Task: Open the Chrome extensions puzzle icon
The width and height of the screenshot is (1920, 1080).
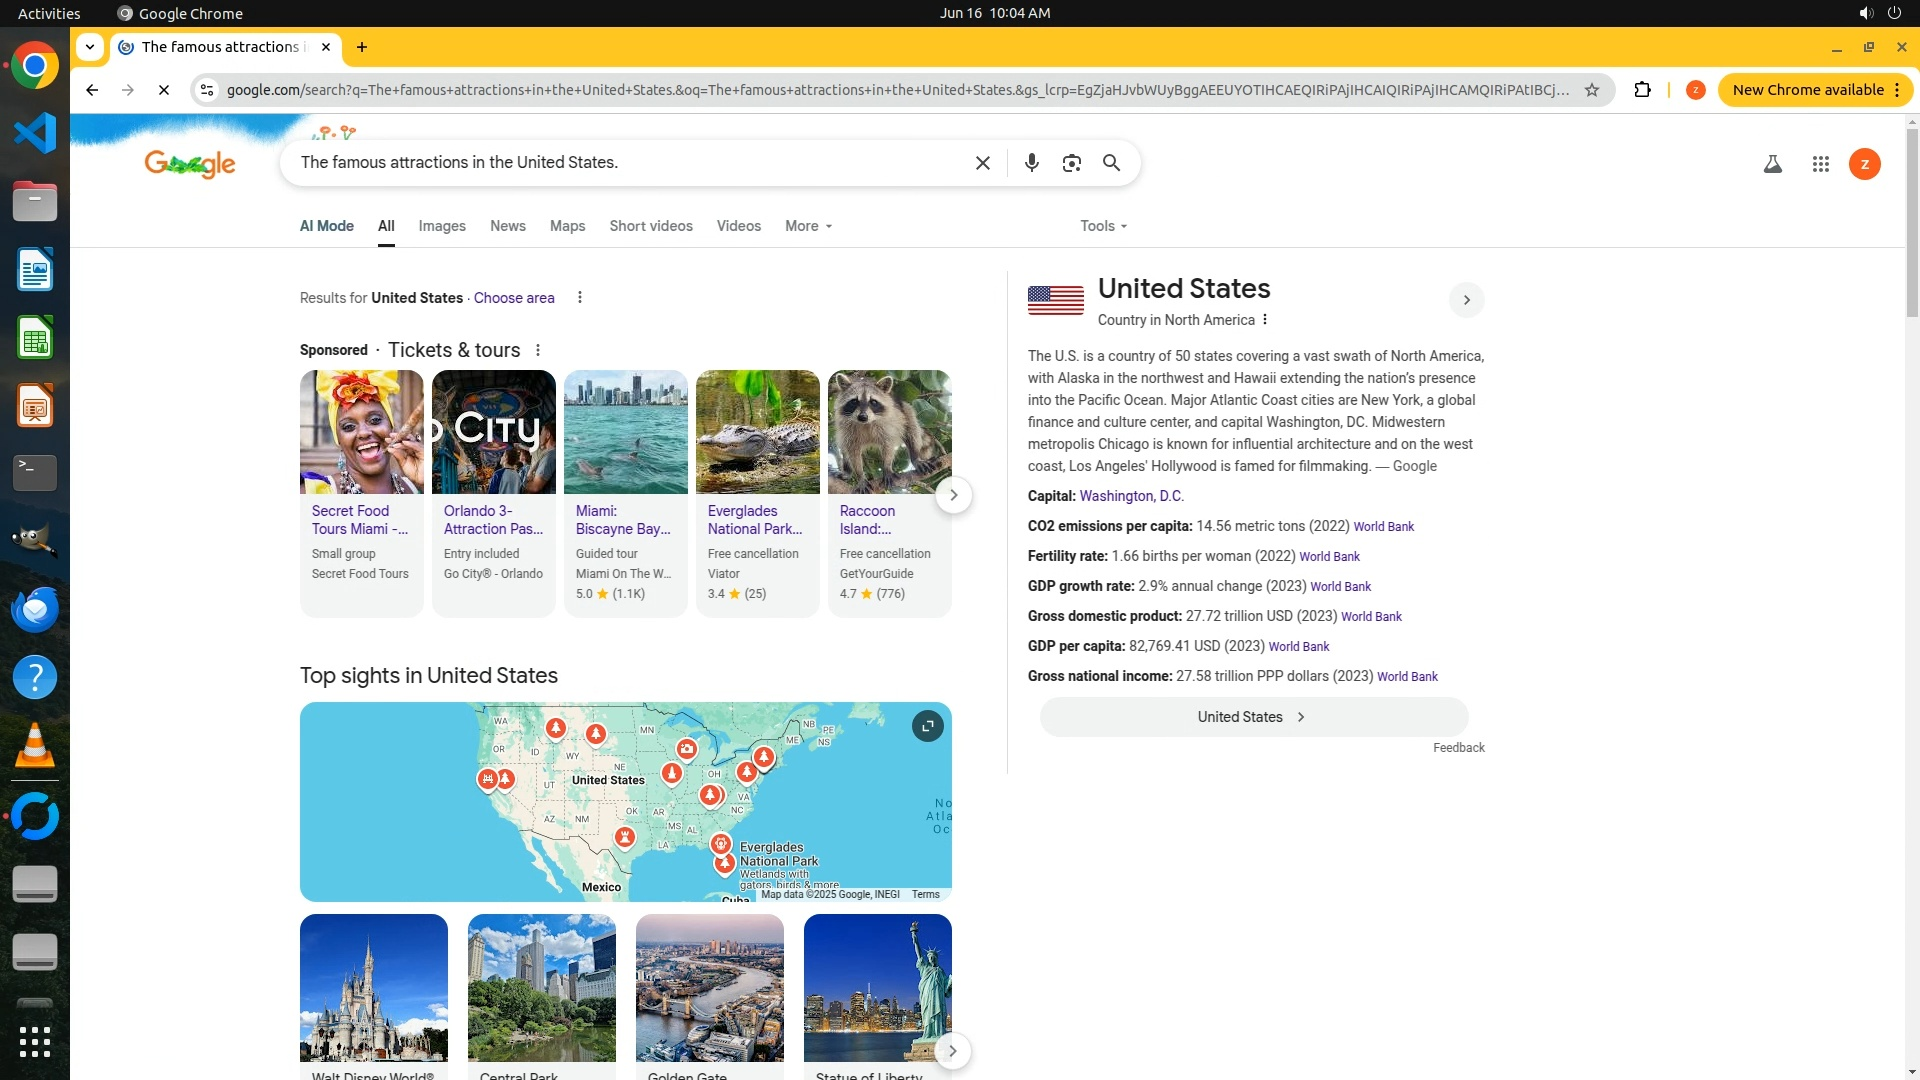Action: pos(1642,90)
